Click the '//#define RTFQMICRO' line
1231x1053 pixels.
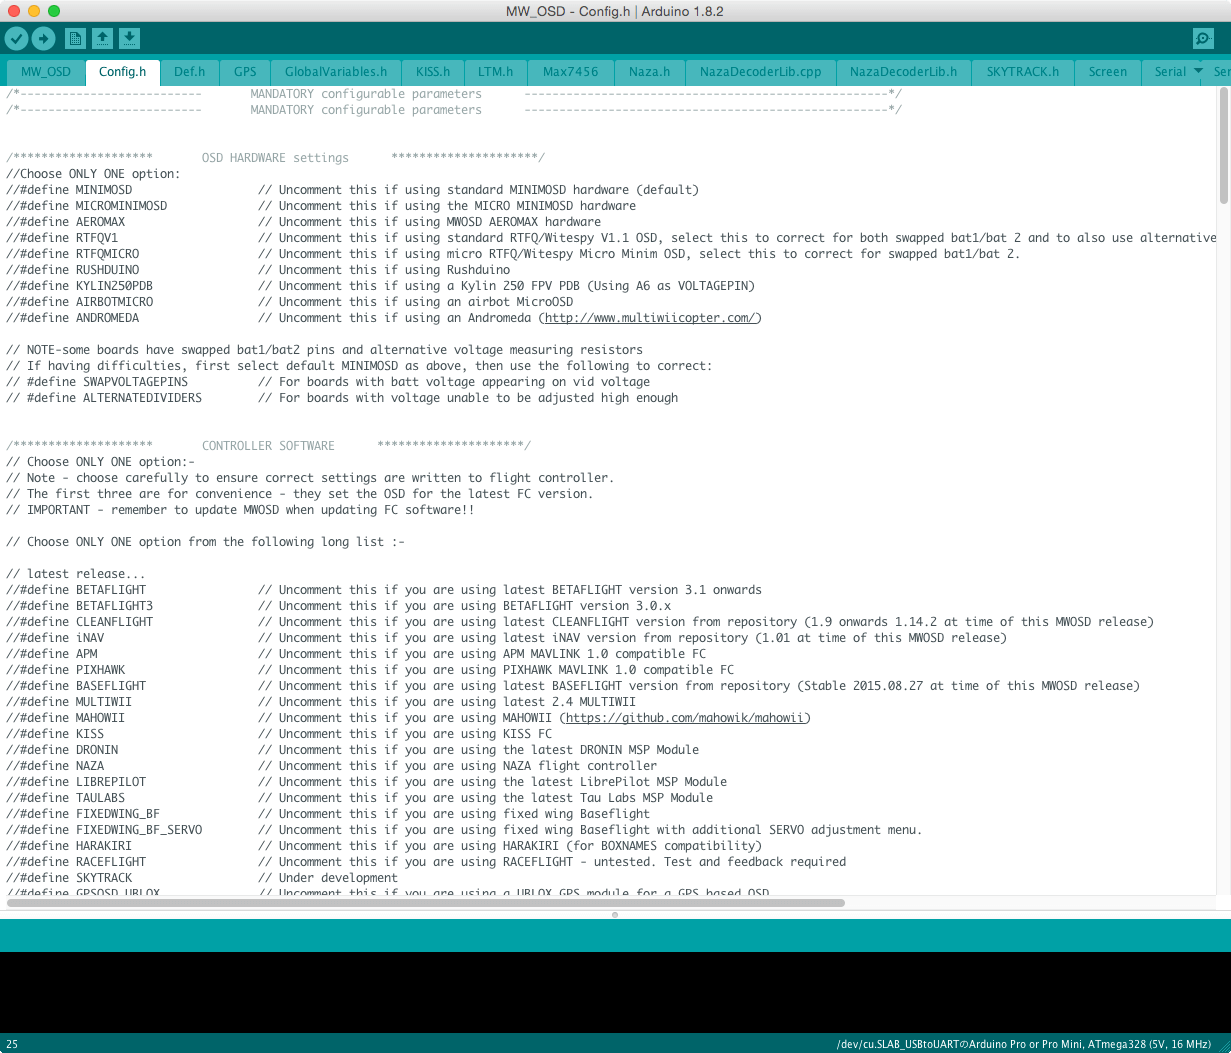(x=513, y=254)
